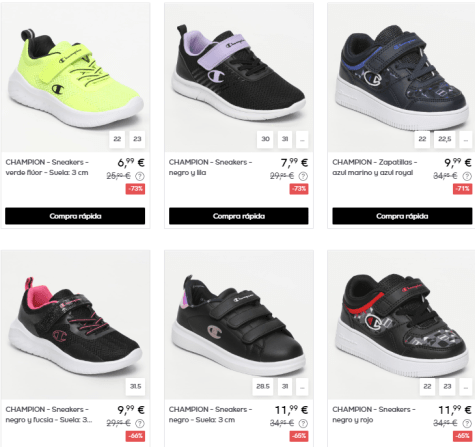This screenshot has height=447, width=475.
Task: Expand more sizes on negro y lila sneakers
Action: point(302,139)
